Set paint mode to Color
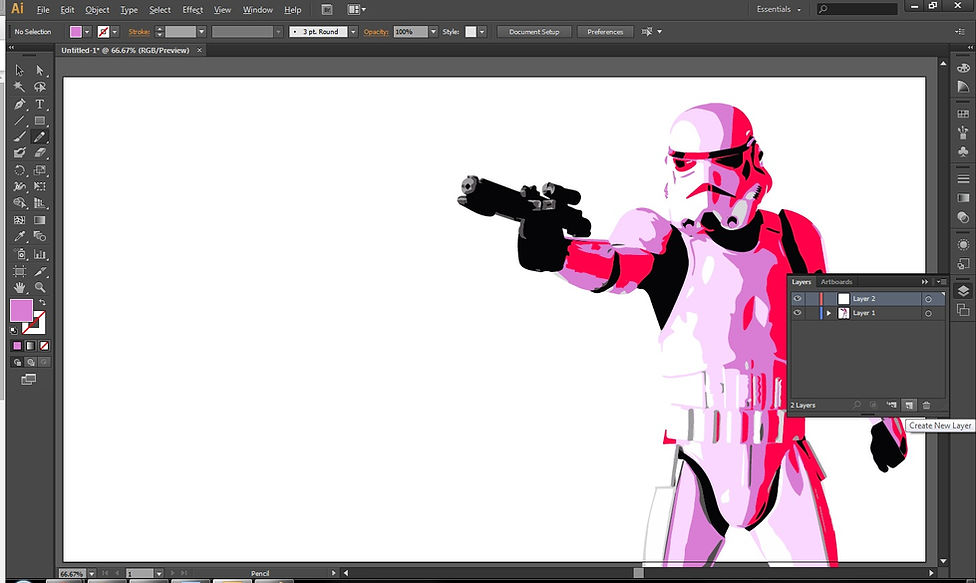This screenshot has width=976, height=583. coord(17,346)
